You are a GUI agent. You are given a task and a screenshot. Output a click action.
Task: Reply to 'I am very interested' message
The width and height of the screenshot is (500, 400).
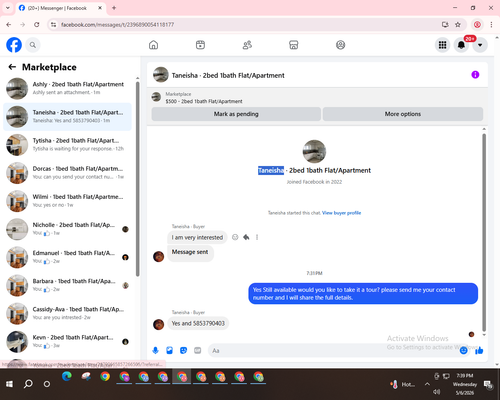click(x=246, y=237)
